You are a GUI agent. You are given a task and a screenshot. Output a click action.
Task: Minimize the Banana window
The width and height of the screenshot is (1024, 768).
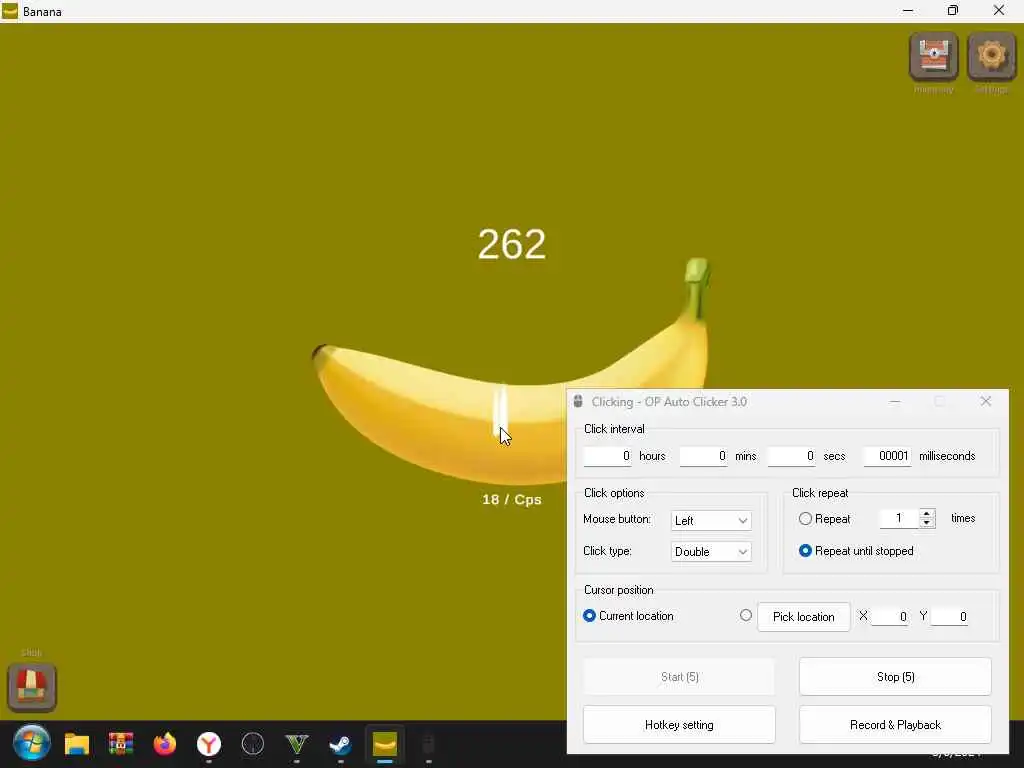(x=908, y=10)
